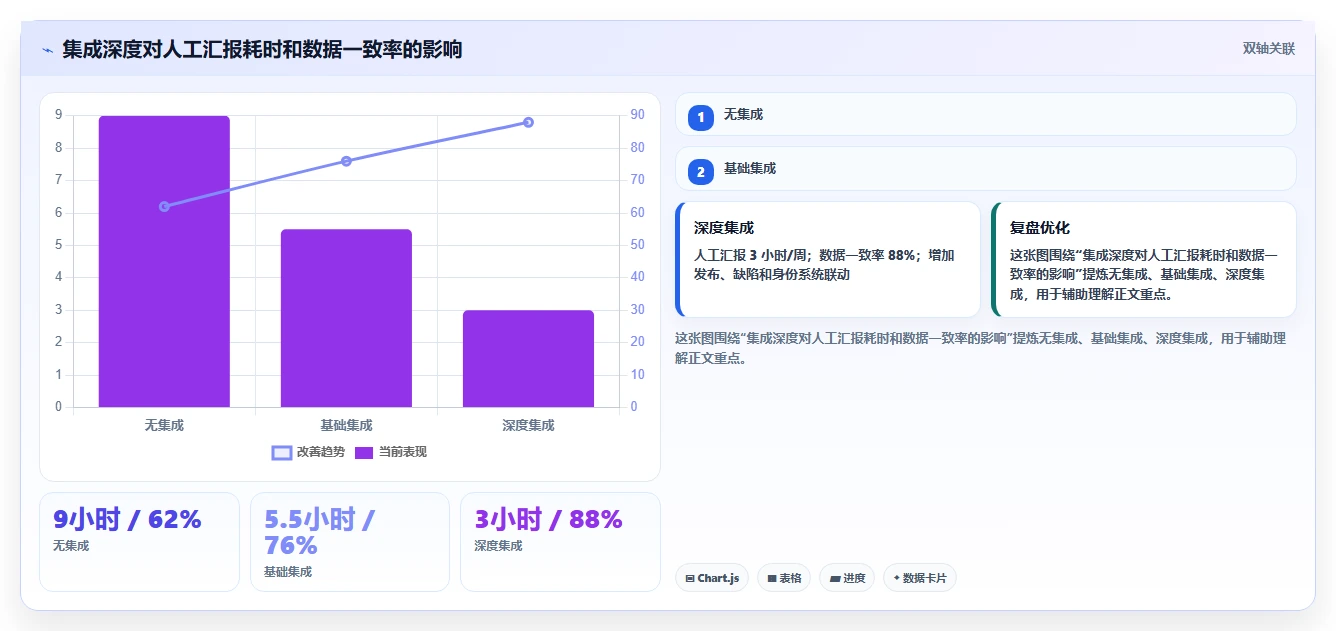Screen dimensions: 1336x631
Task: Click the icon in the 进度 tag
Action: click(835, 578)
